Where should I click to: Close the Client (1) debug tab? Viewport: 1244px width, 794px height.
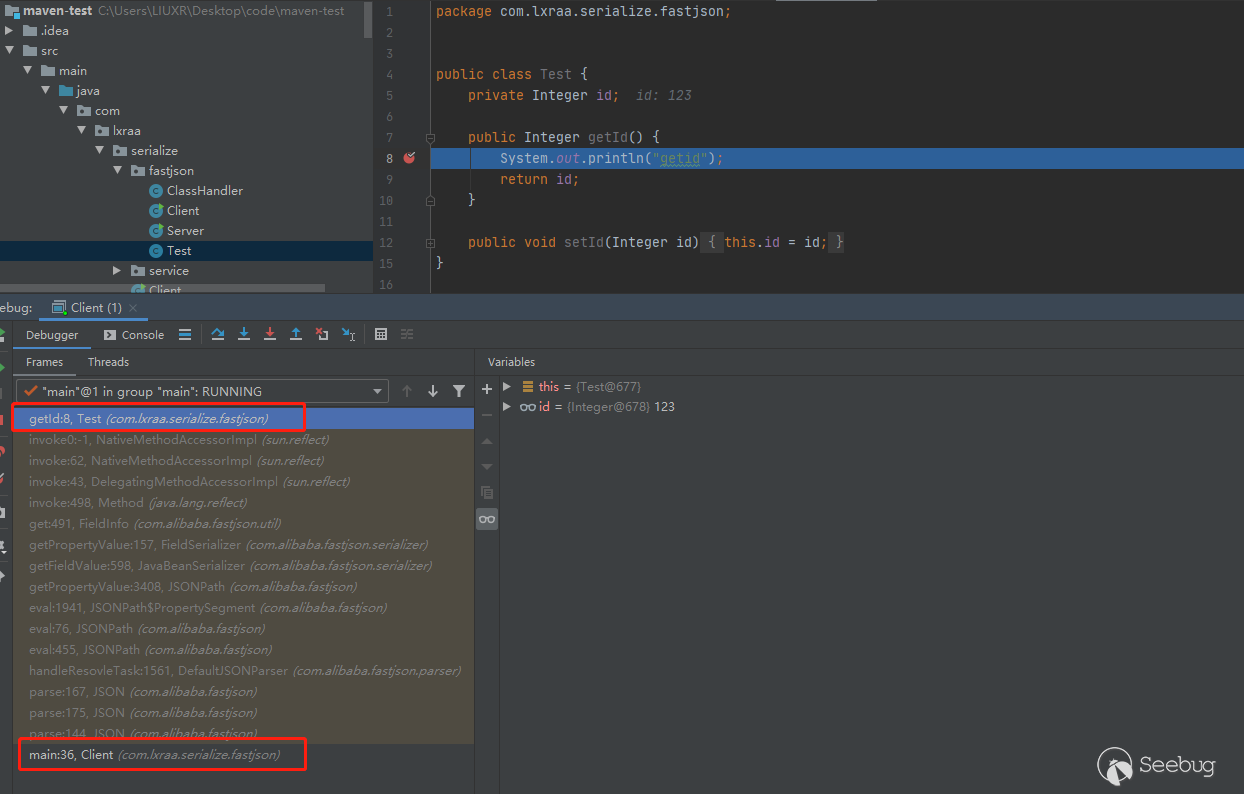pos(133,308)
